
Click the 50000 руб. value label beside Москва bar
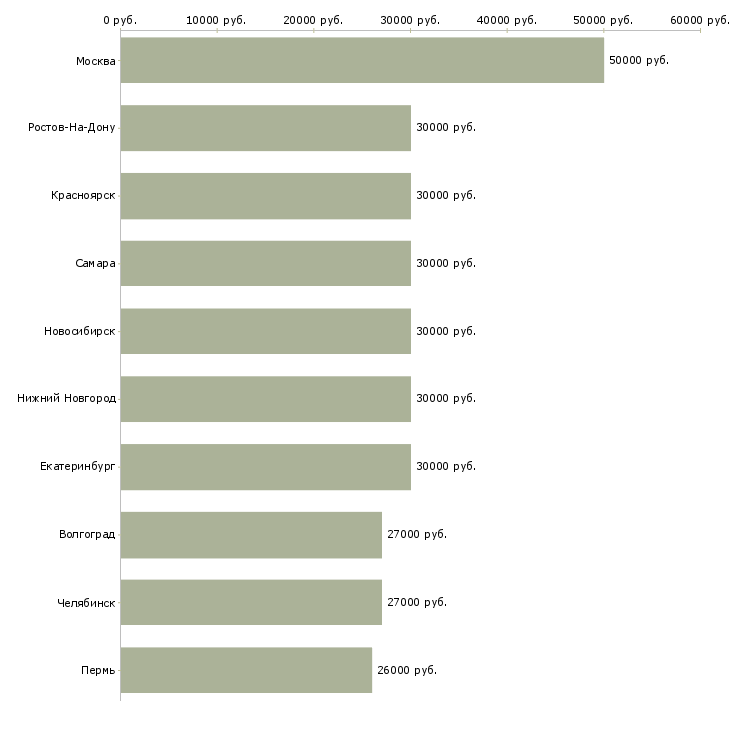tap(639, 60)
